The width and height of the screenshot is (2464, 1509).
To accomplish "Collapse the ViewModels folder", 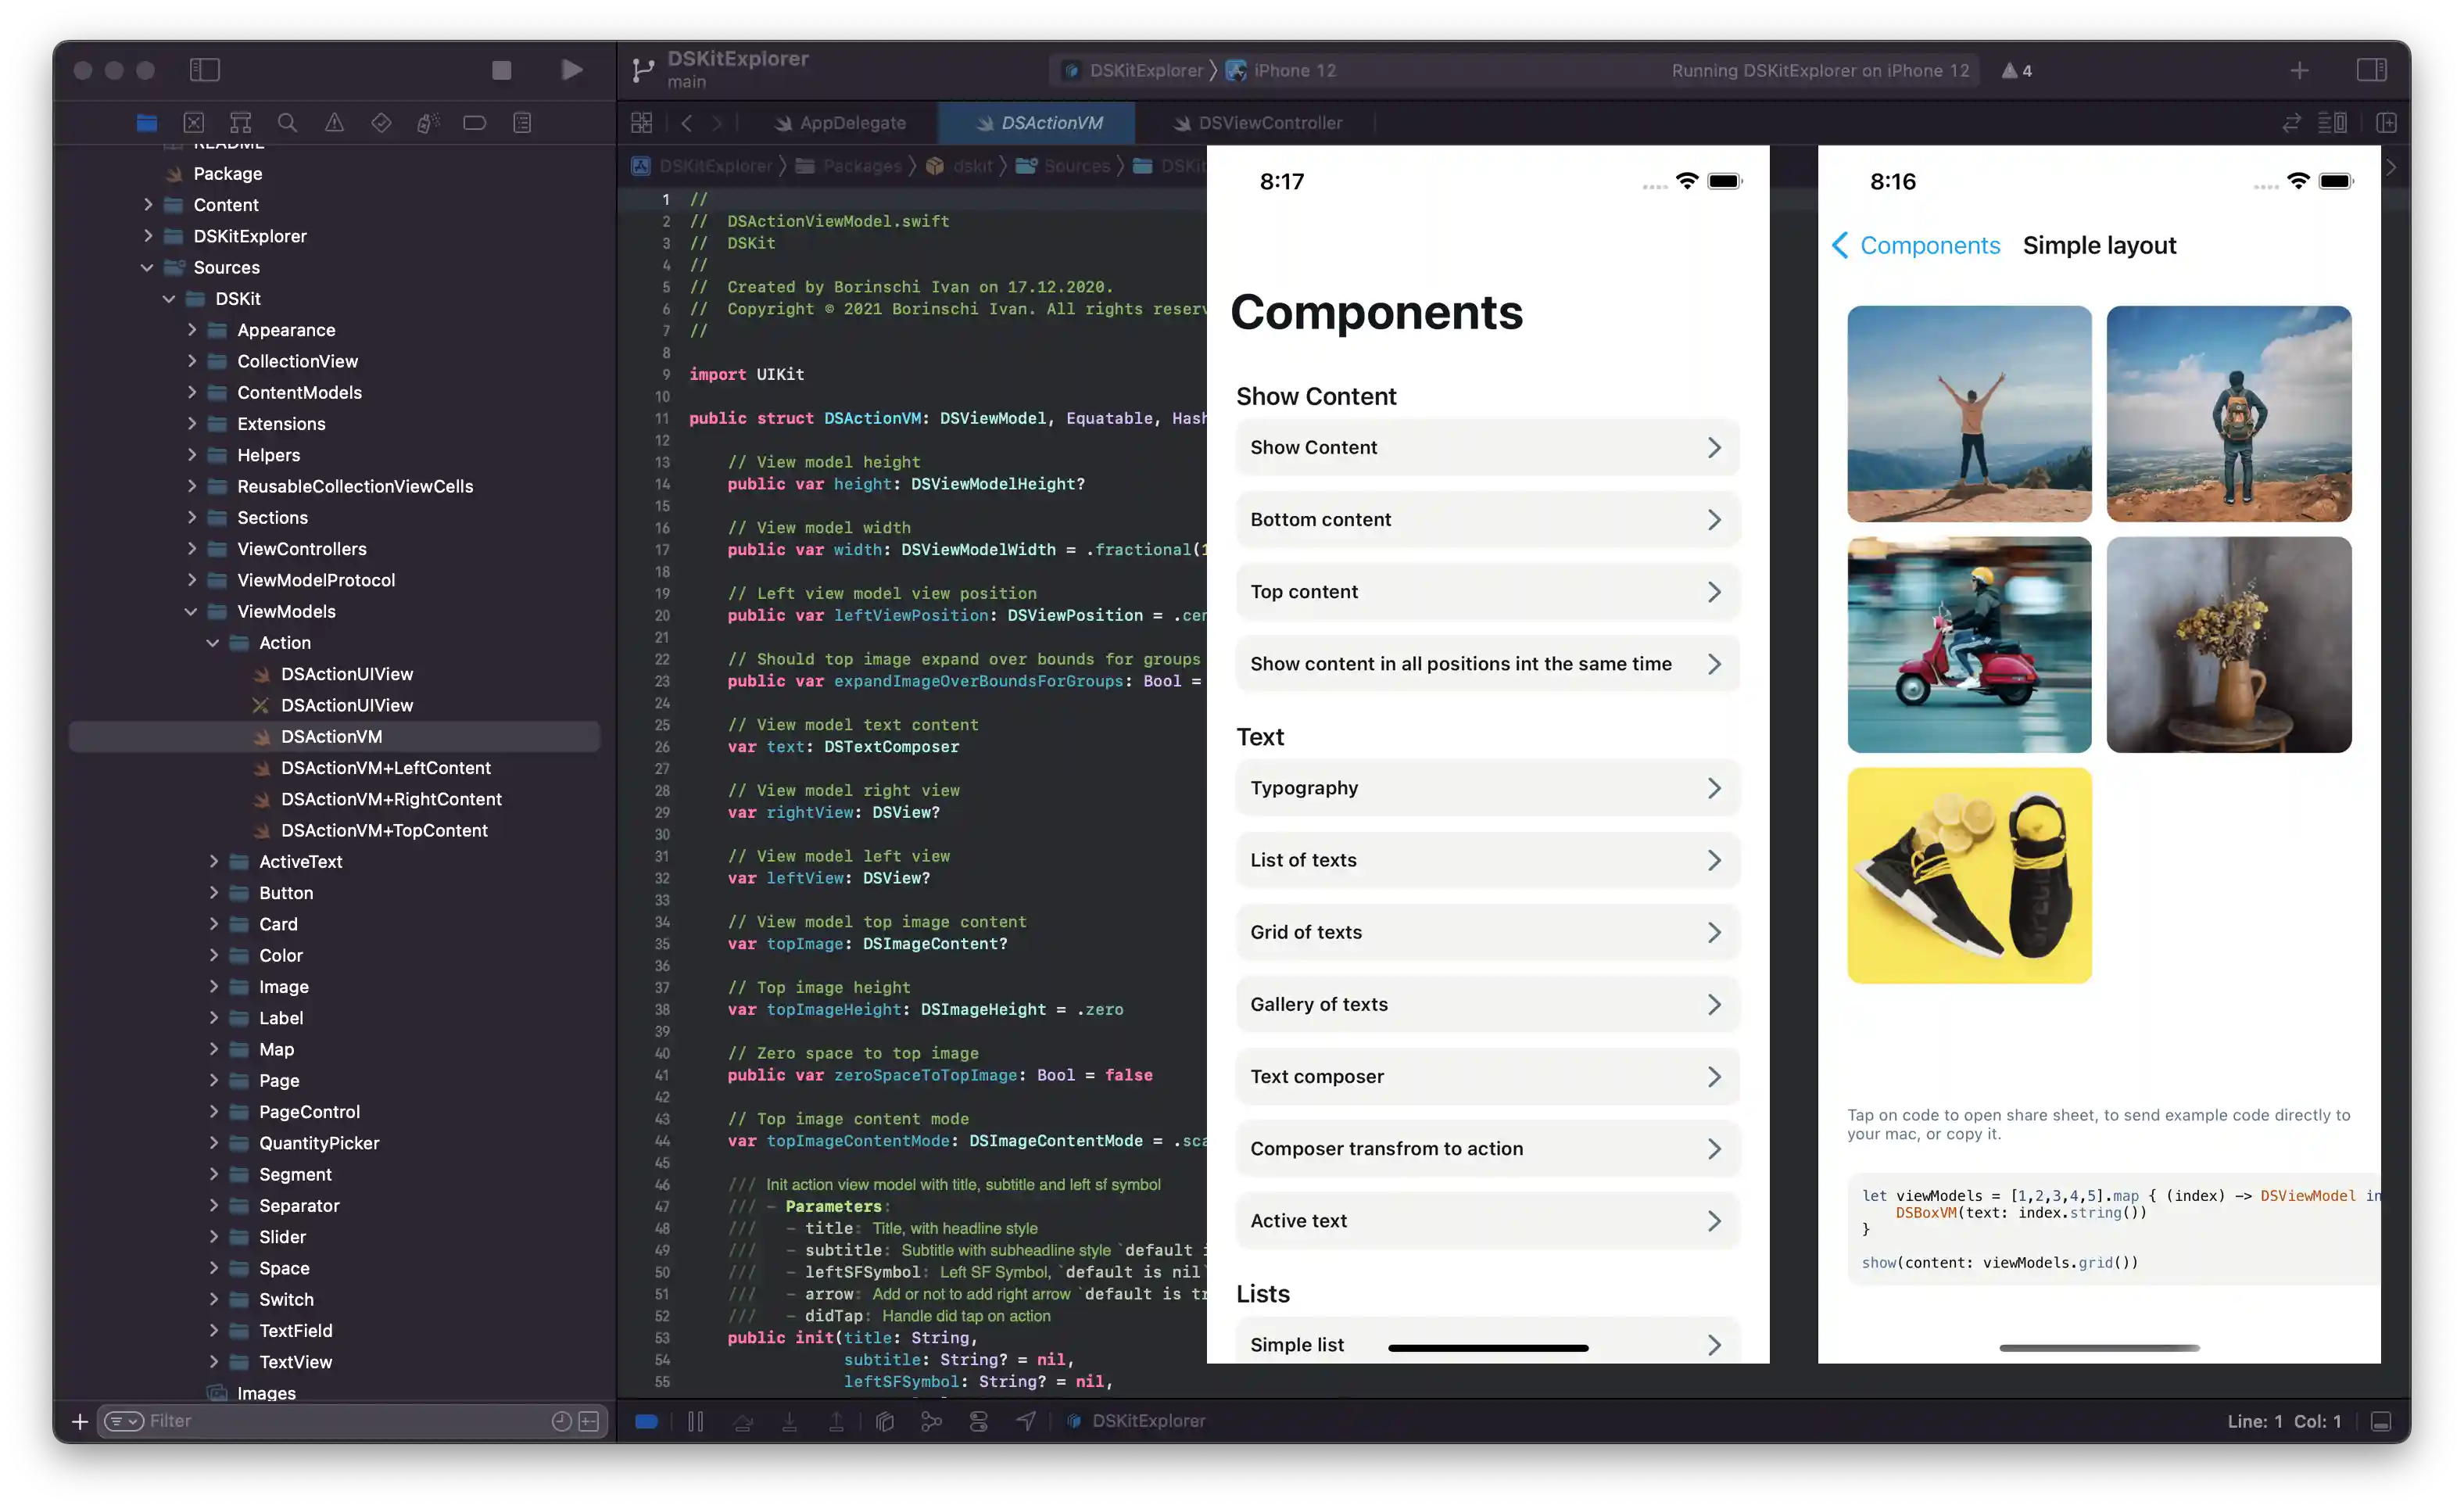I will 191,612.
